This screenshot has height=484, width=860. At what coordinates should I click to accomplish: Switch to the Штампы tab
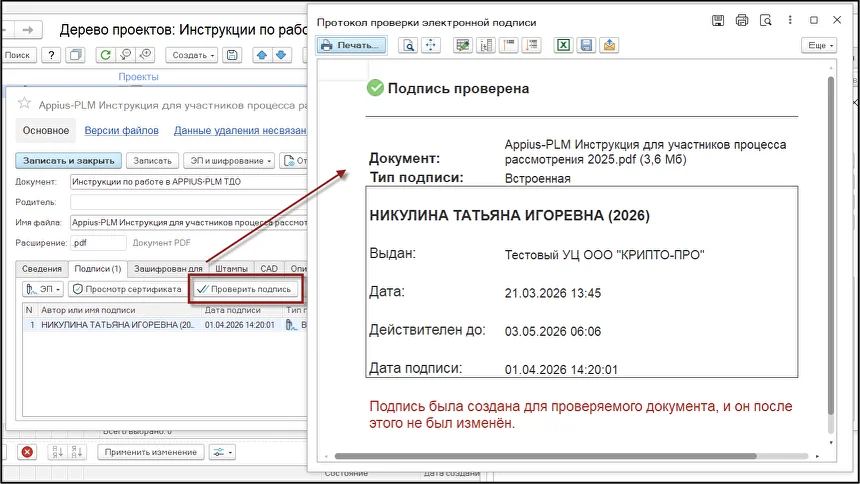[x=231, y=268]
